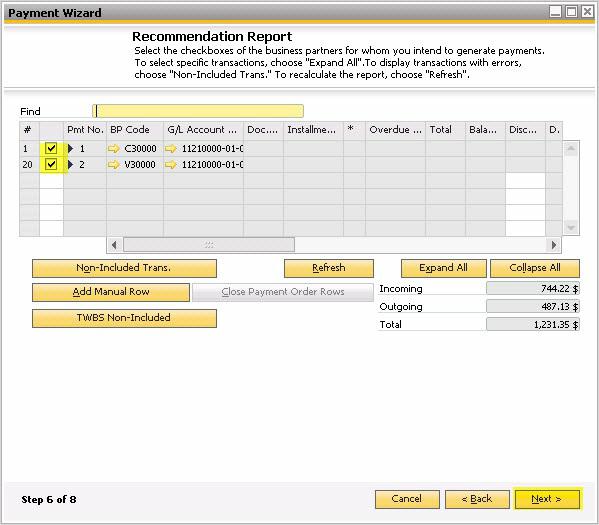Expand all transactions with Expand All
Screen dimensions: 599x525
(x=443, y=268)
